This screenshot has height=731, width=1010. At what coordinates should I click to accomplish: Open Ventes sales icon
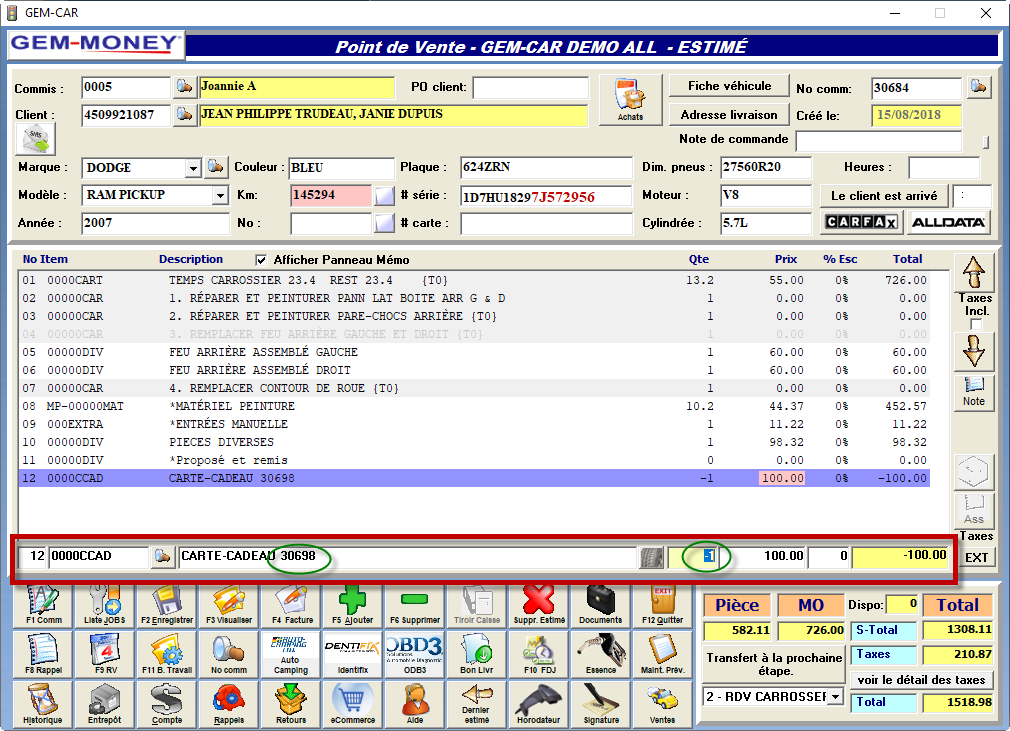point(662,703)
